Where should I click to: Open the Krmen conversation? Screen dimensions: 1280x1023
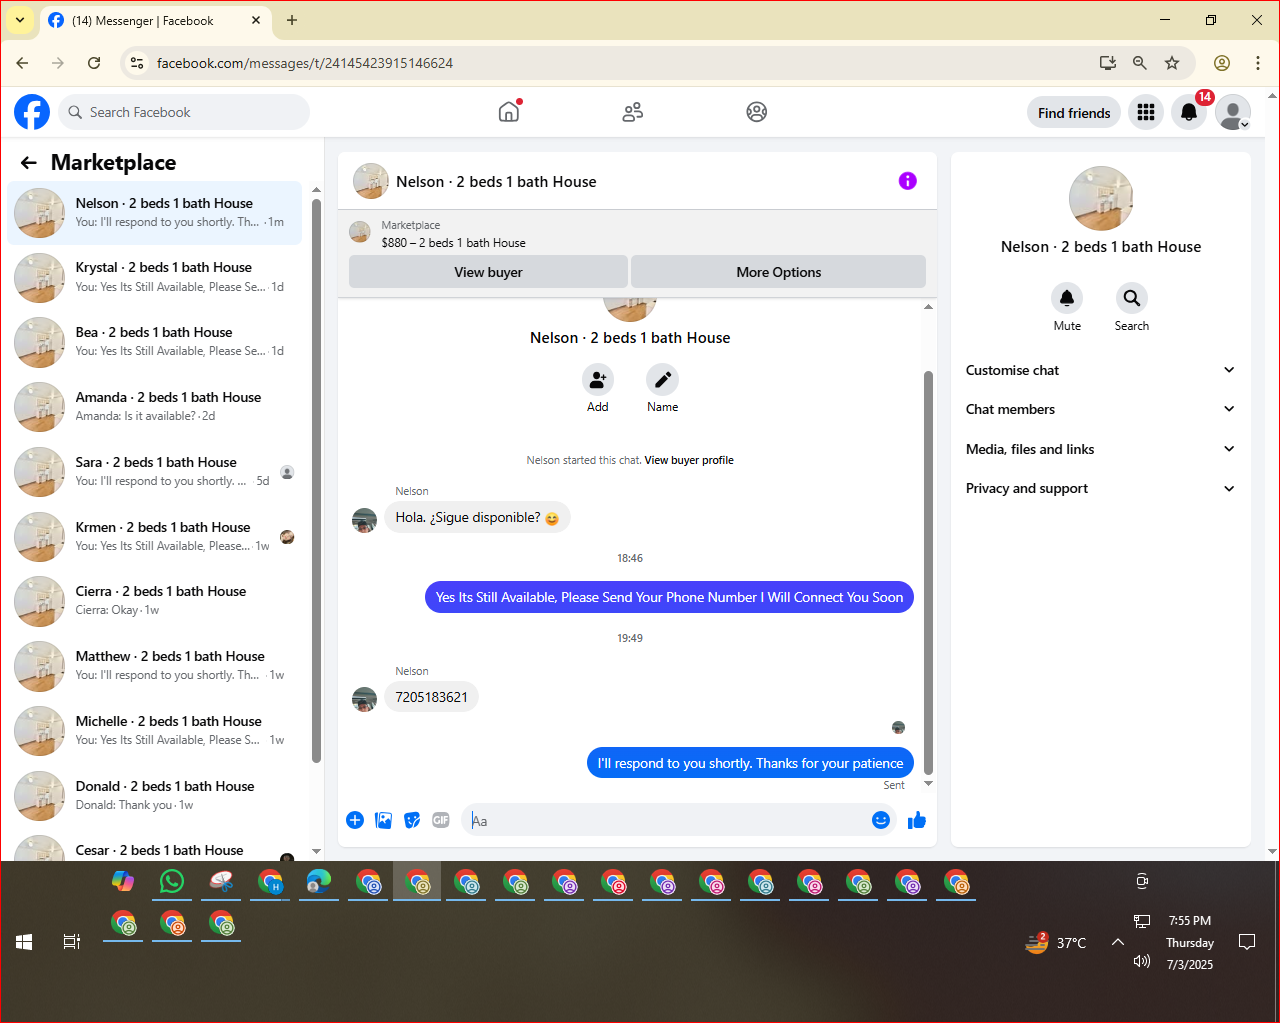pos(155,537)
